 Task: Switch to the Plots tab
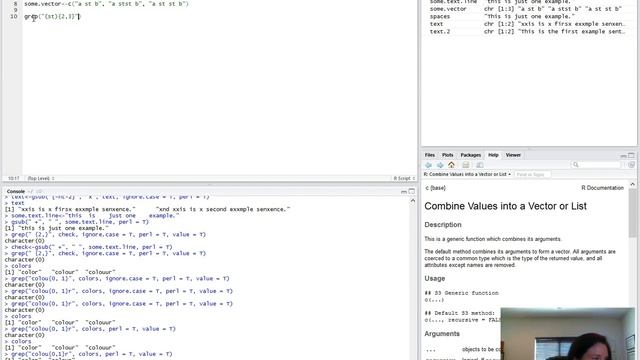(x=448, y=155)
